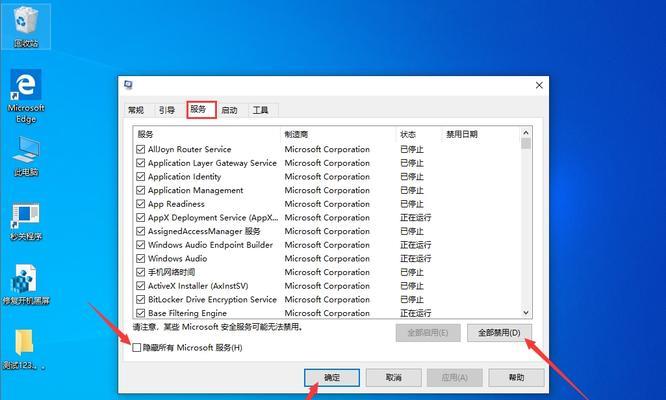Sort by the 状态 column header
Viewport: 666px width, 400px height.
[419, 134]
